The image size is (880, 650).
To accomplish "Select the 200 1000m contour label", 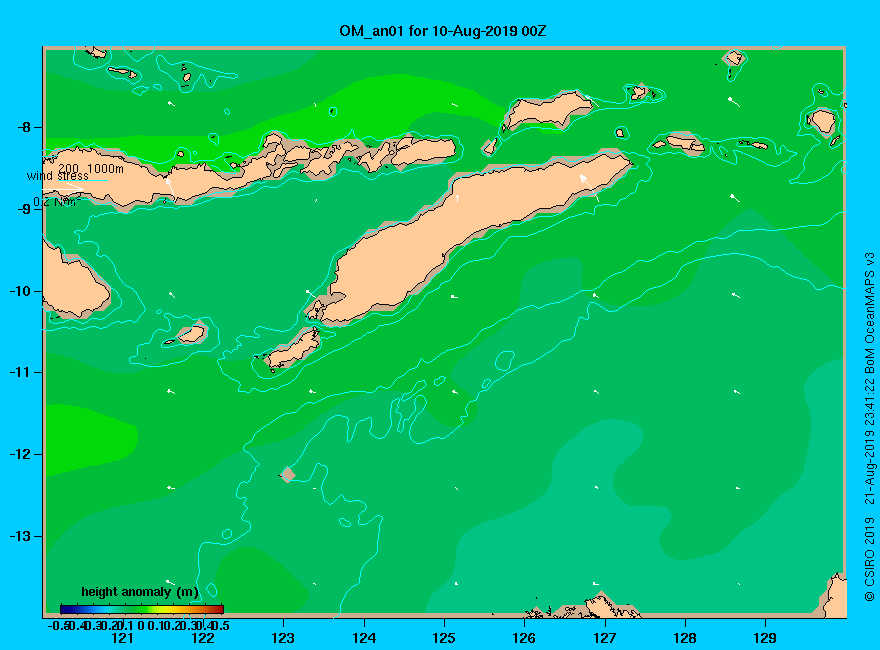I will [x=91, y=168].
